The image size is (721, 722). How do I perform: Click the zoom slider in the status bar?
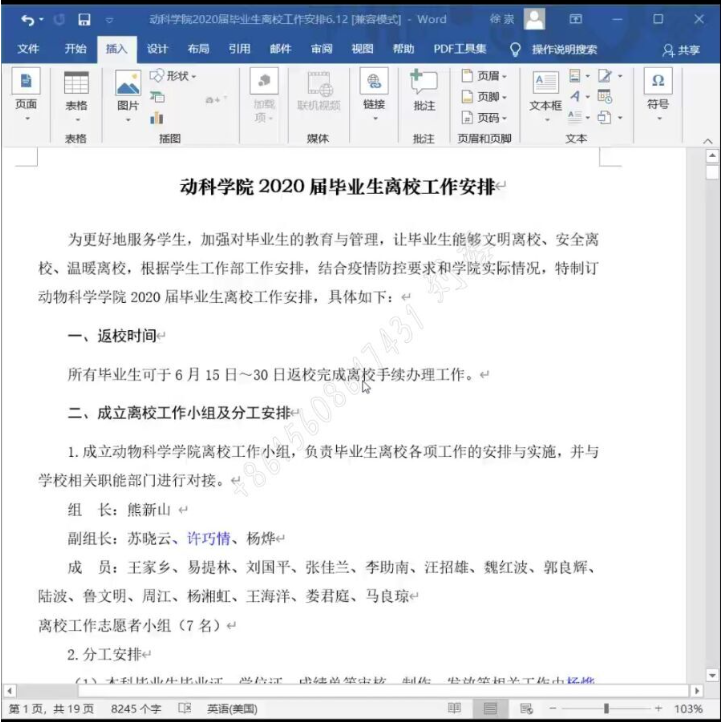click(x=605, y=708)
